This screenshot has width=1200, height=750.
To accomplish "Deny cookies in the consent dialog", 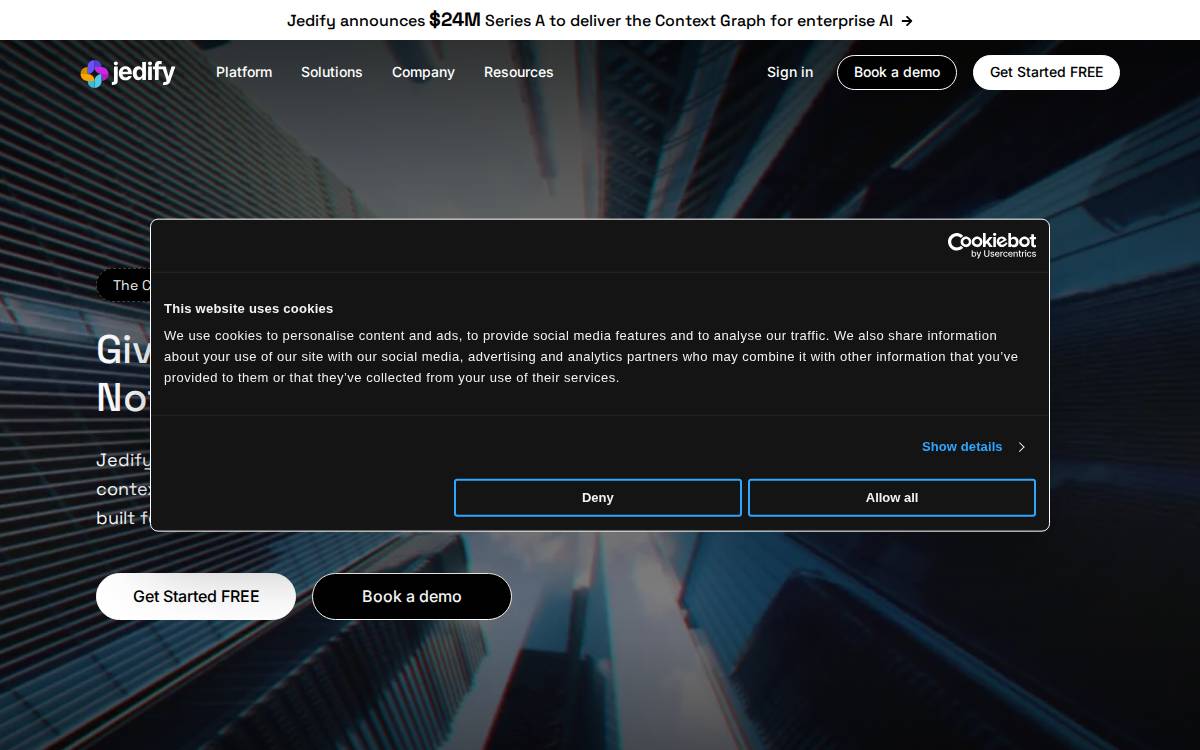I will (598, 498).
